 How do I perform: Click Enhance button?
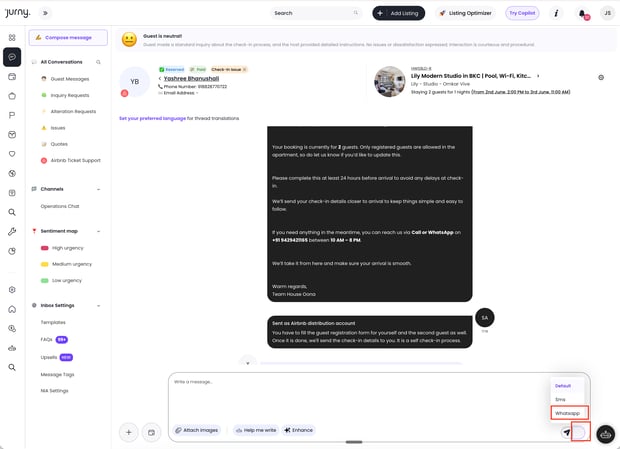pyautogui.click(x=299, y=430)
